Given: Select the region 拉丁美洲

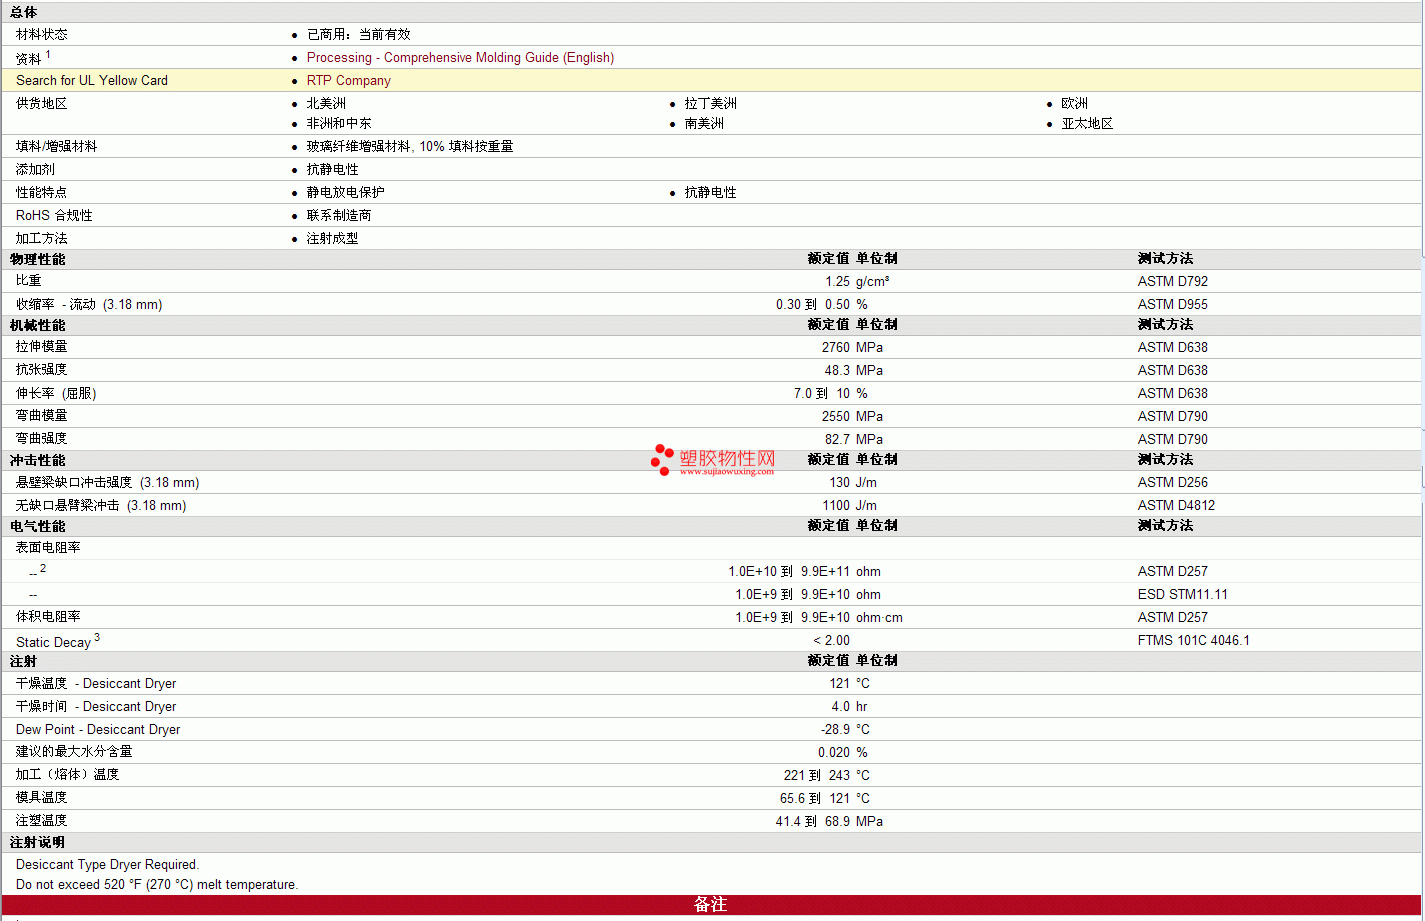Looking at the screenshot, I should point(711,104).
